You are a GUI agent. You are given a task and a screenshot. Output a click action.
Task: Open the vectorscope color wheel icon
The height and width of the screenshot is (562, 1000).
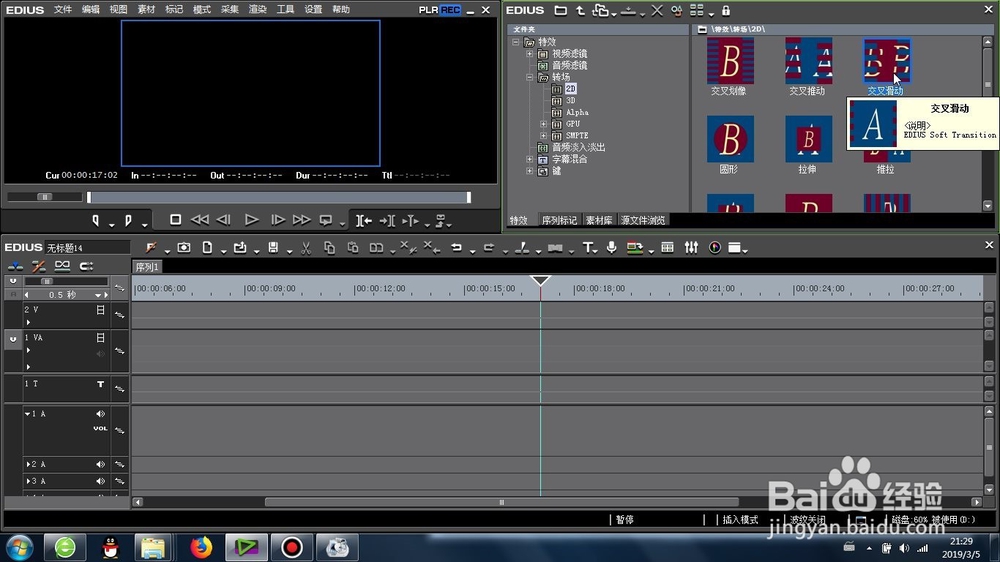point(715,248)
